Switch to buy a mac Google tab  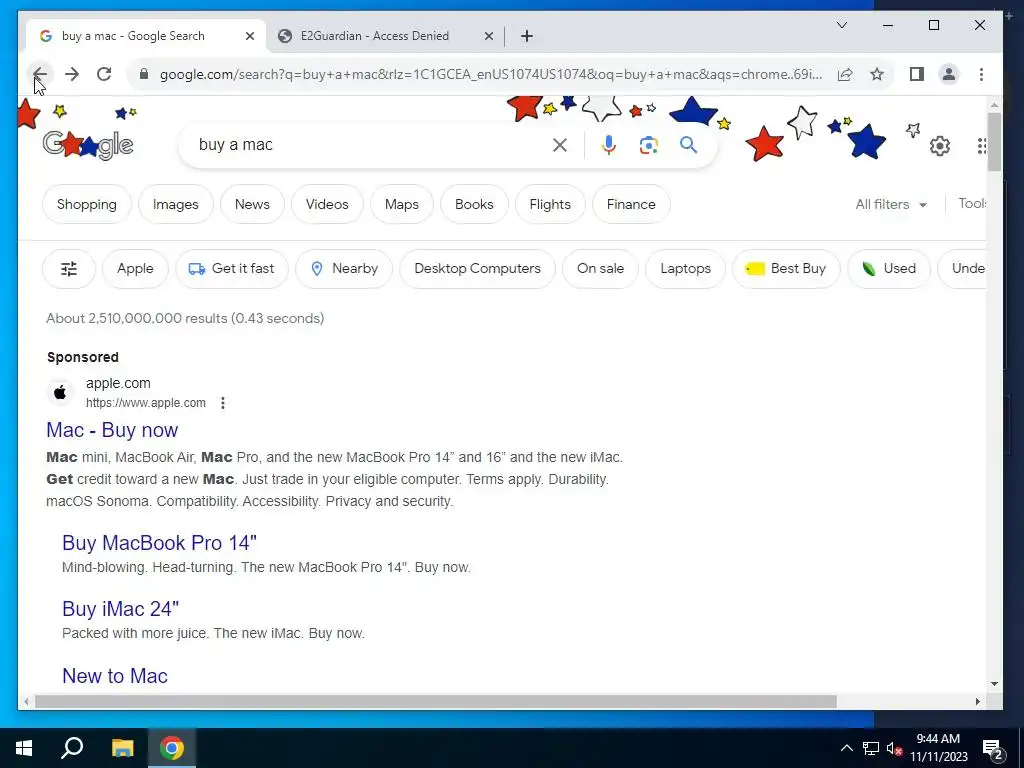(x=133, y=36)
